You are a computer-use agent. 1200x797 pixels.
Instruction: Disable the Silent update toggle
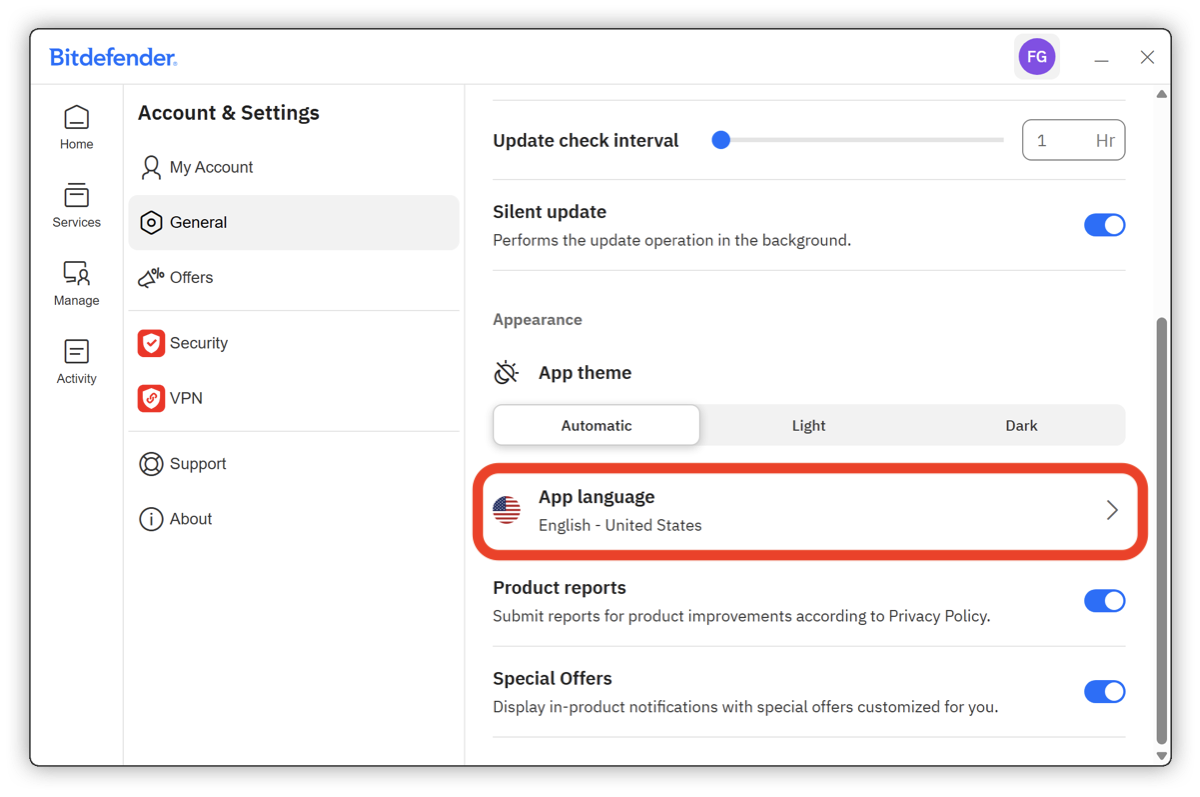pyautogui.click(x=1104, y=225)
